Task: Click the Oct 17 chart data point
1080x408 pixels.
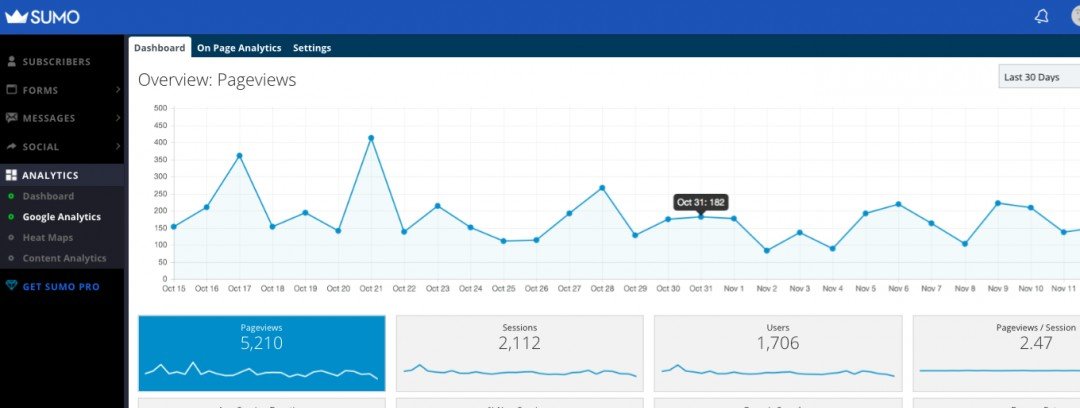Action: click(239, 156)
